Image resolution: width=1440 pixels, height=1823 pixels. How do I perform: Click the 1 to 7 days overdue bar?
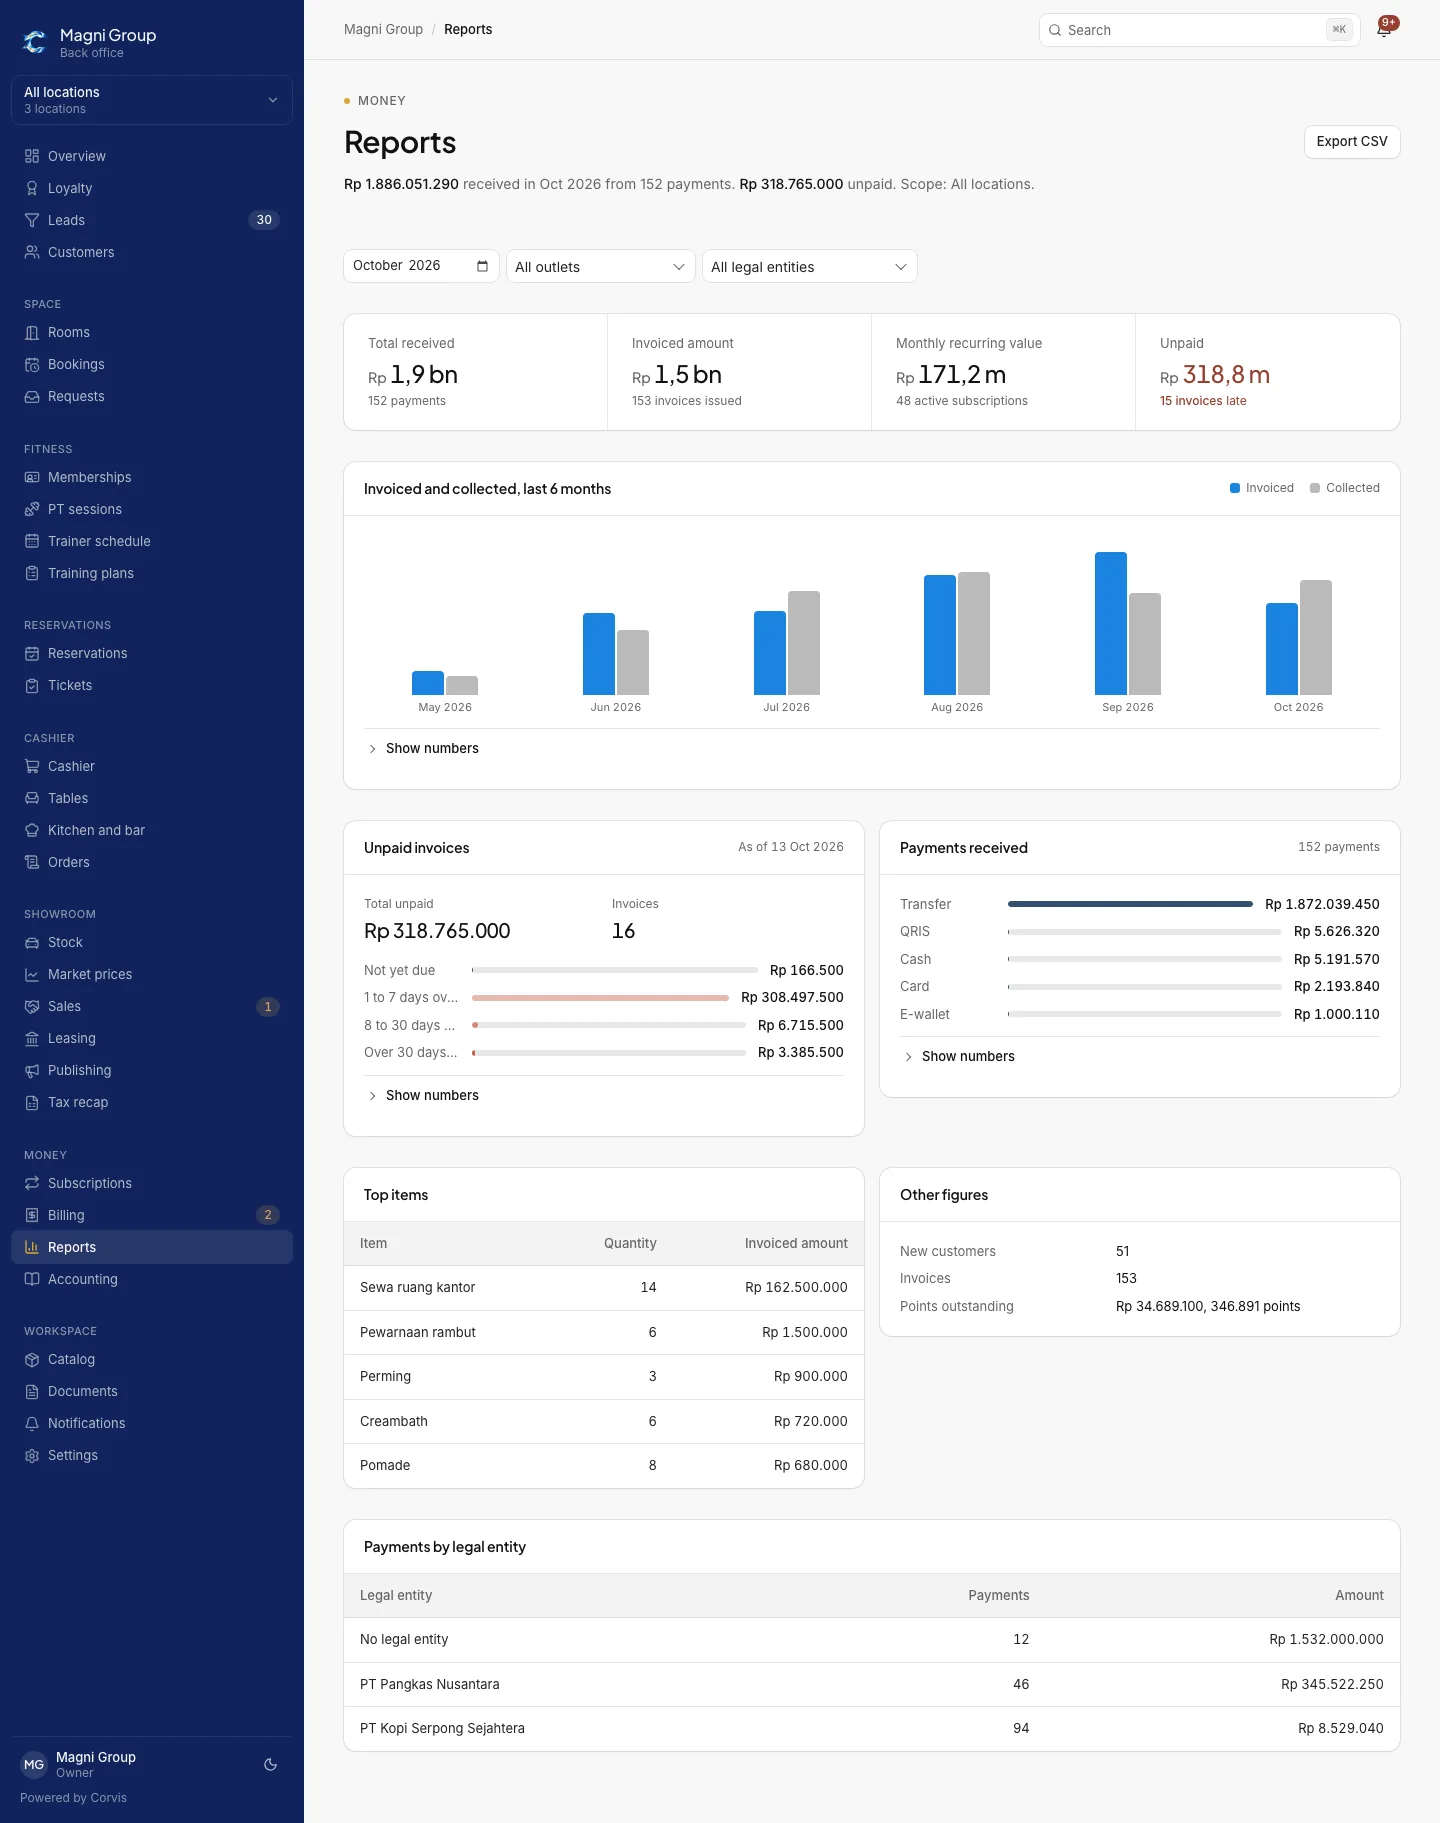[600, 998]
